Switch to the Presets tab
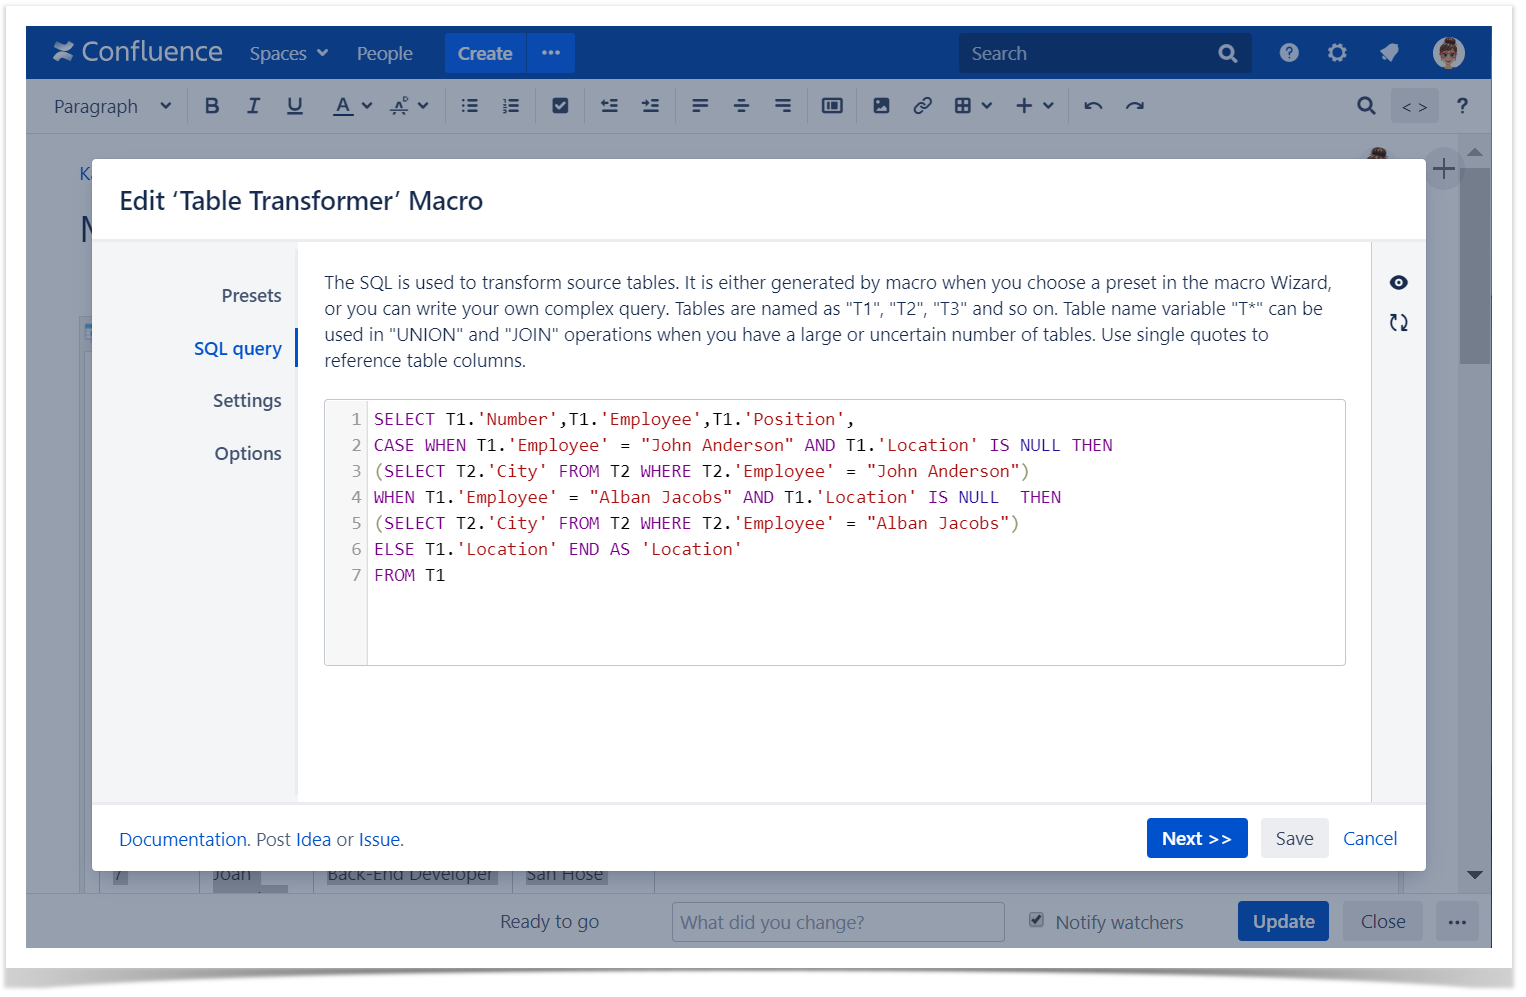Image resolution: width=1526 pixels, height=997 pixels. pyautogui.click(x=251, y=296)
